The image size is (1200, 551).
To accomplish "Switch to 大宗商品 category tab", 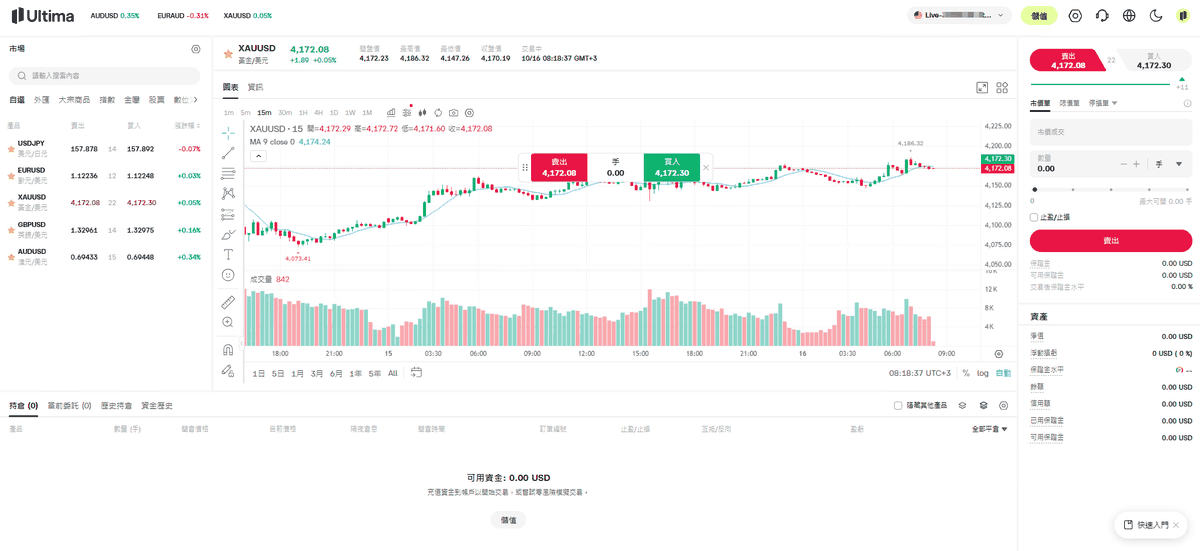I will click(x=74, y=100).
